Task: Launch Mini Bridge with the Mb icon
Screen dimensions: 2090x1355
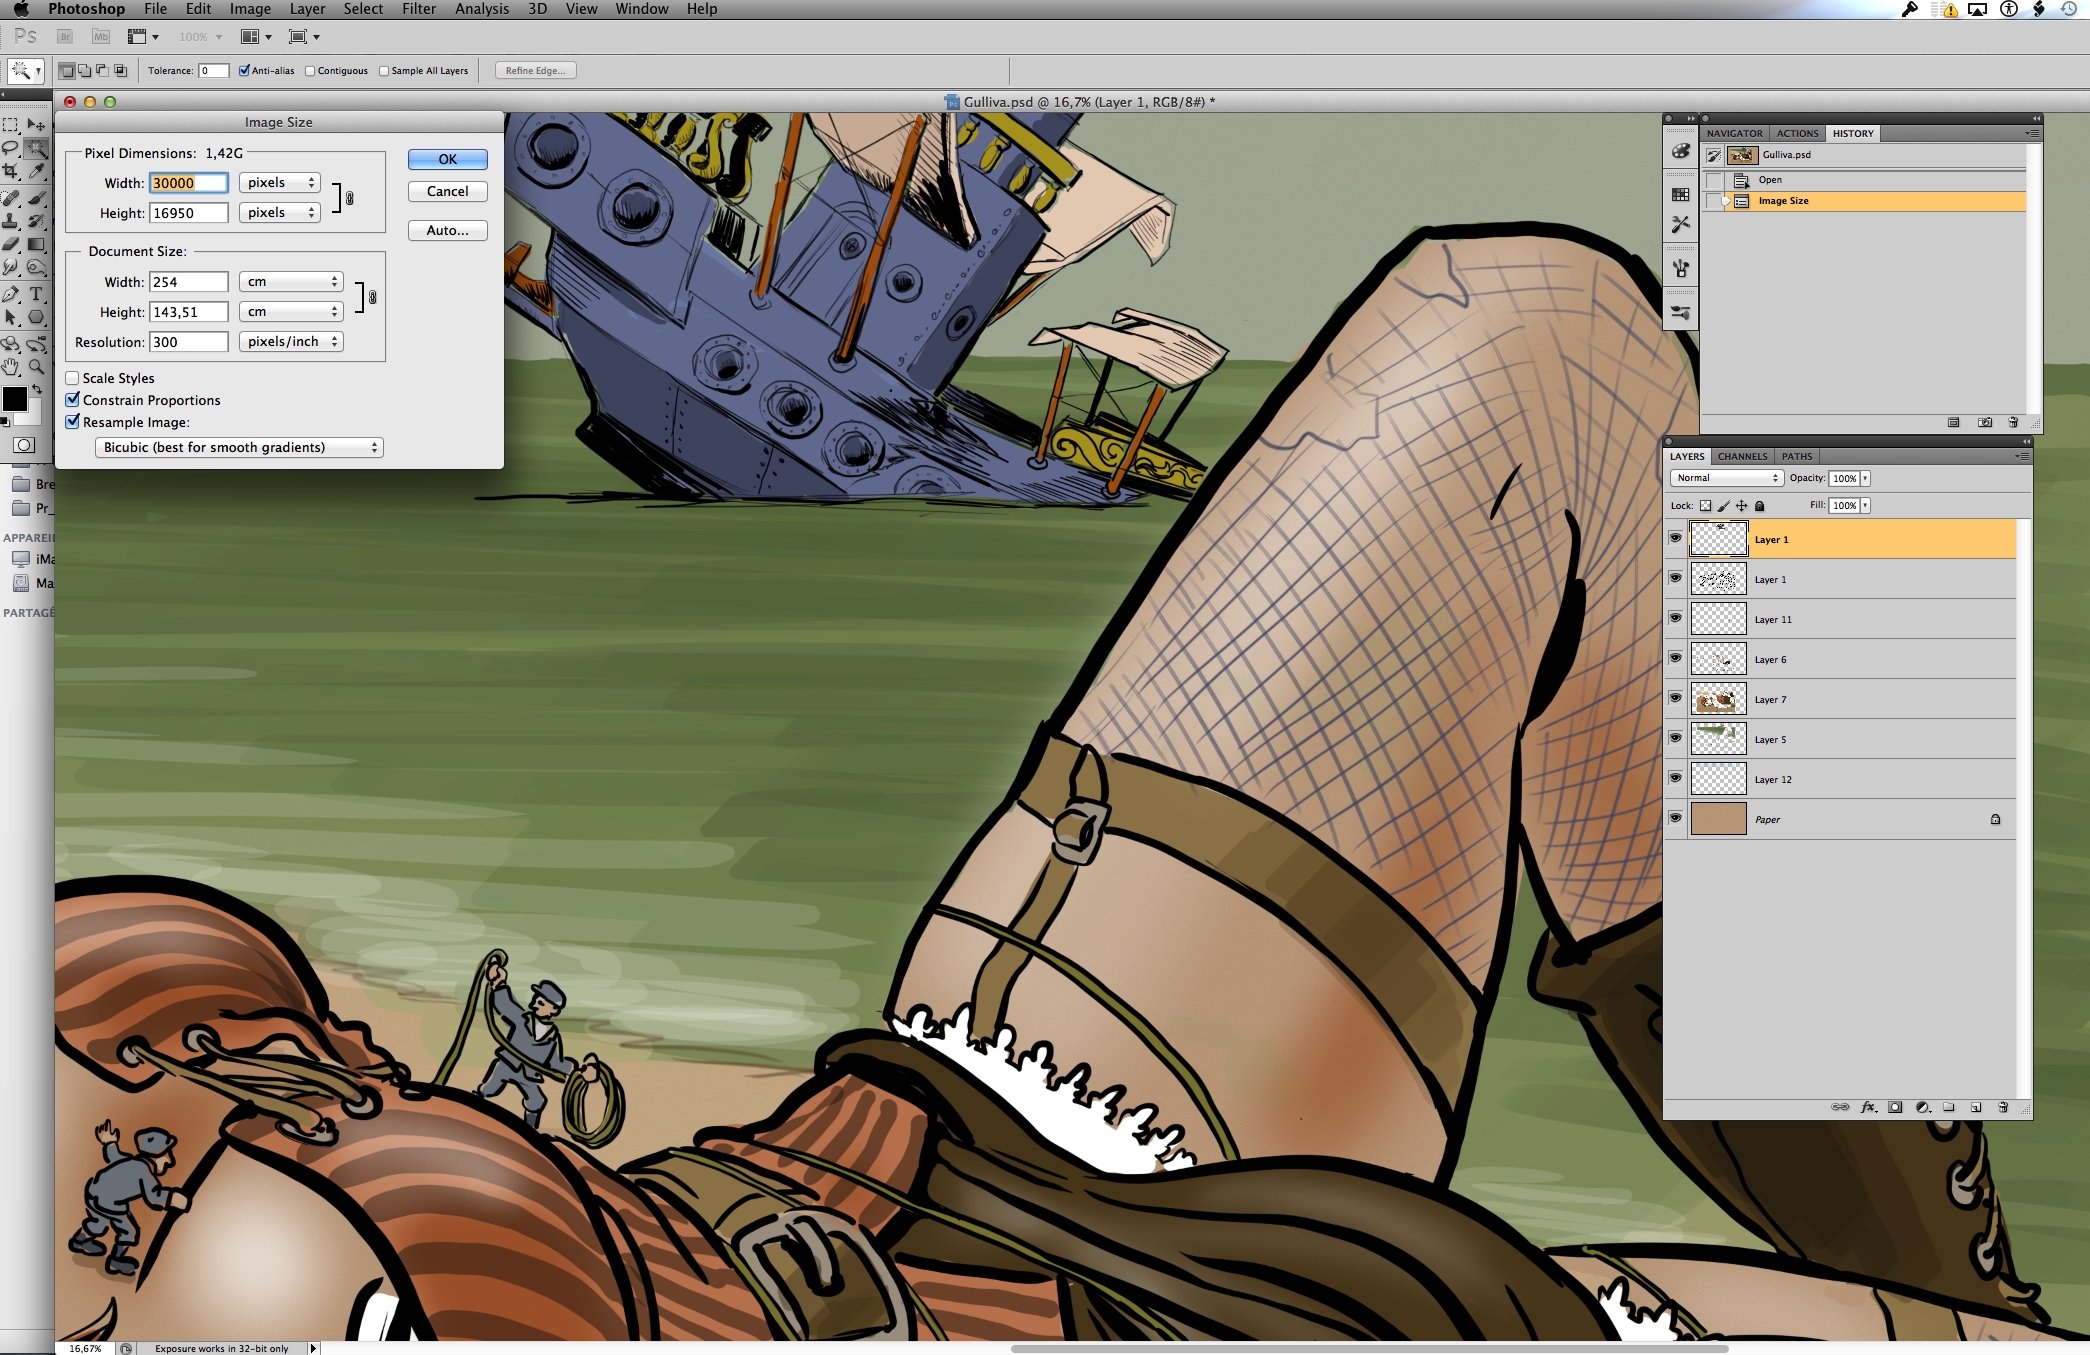Action: (100, 37)
